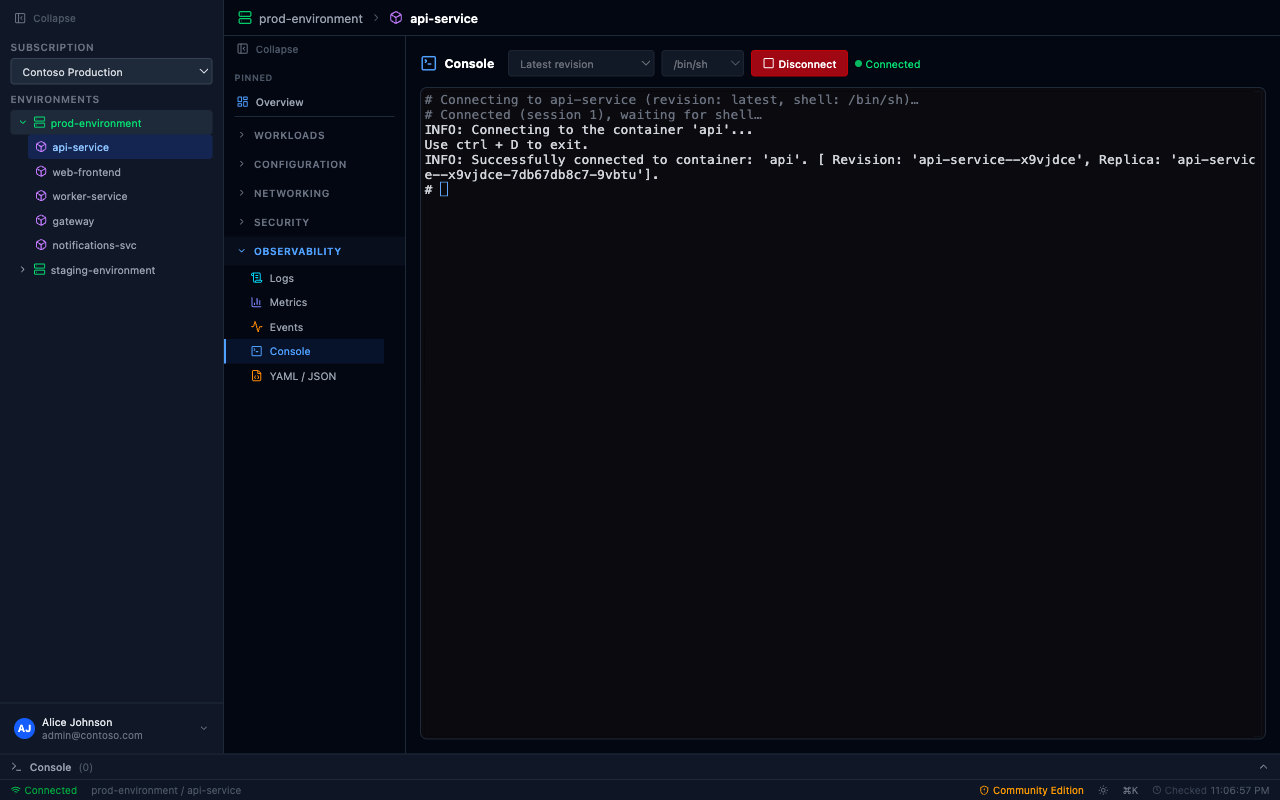Image resolution: width=1280 pixels, height=800 pixels.
Task: Click the Metrics bar-chart icon
Action: coord(259,302)
